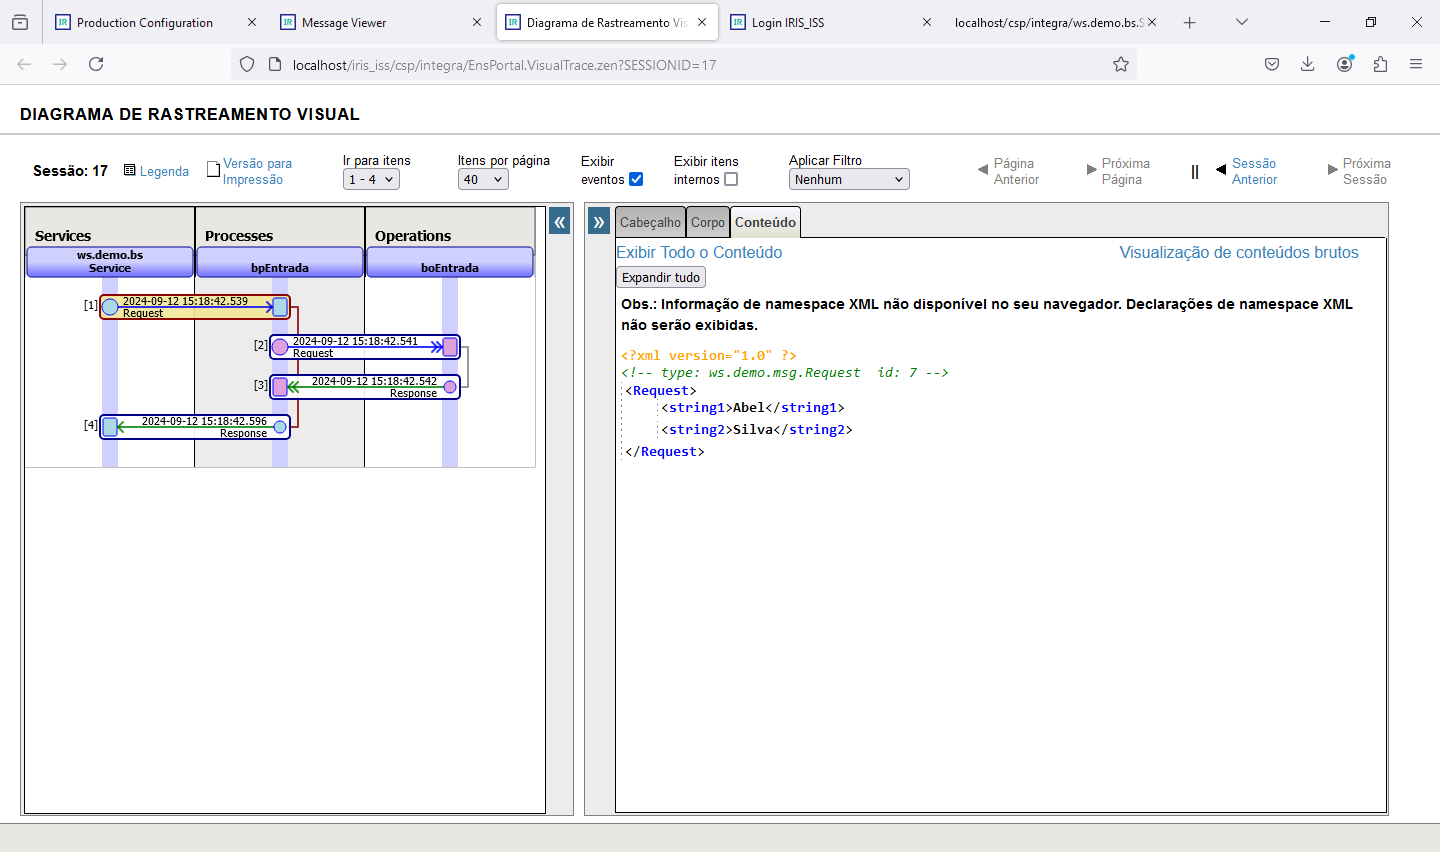Expand the Aplicar Filtro dropdown
Screen dimensions: 1440x852
[x=849, y=180]
